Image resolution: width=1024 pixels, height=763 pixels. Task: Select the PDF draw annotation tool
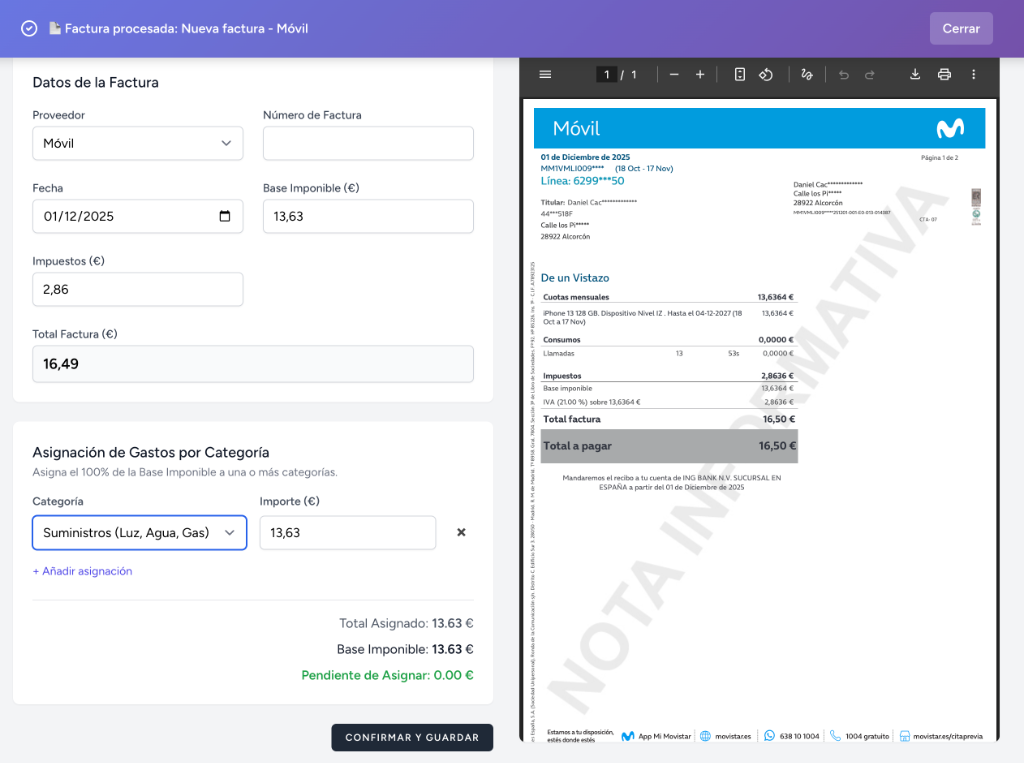point(807,74)
